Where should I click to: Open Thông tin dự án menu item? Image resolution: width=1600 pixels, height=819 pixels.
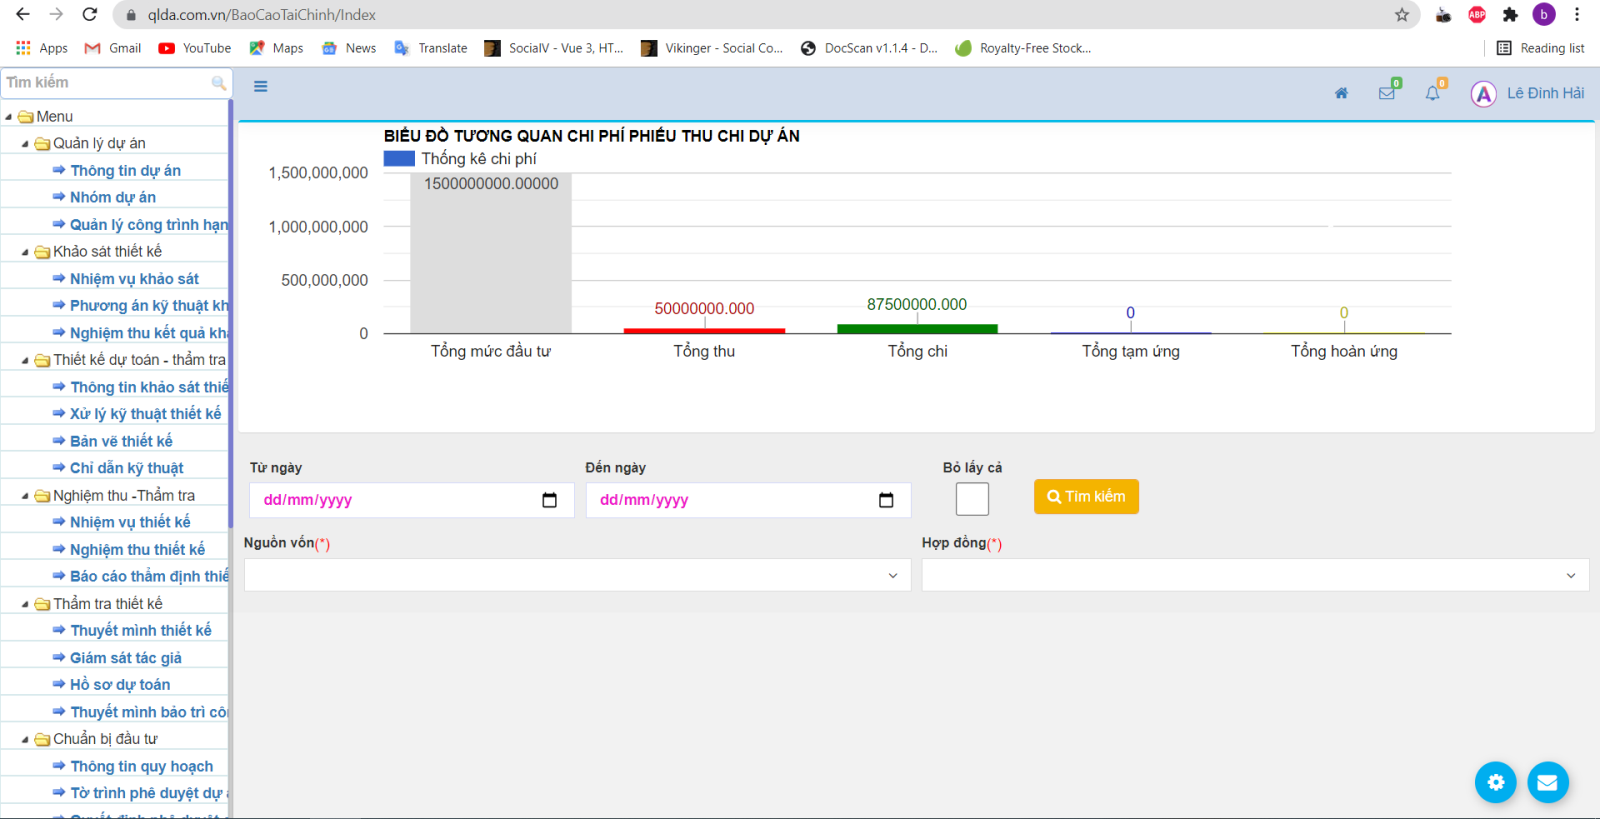[x=125, y=171]
